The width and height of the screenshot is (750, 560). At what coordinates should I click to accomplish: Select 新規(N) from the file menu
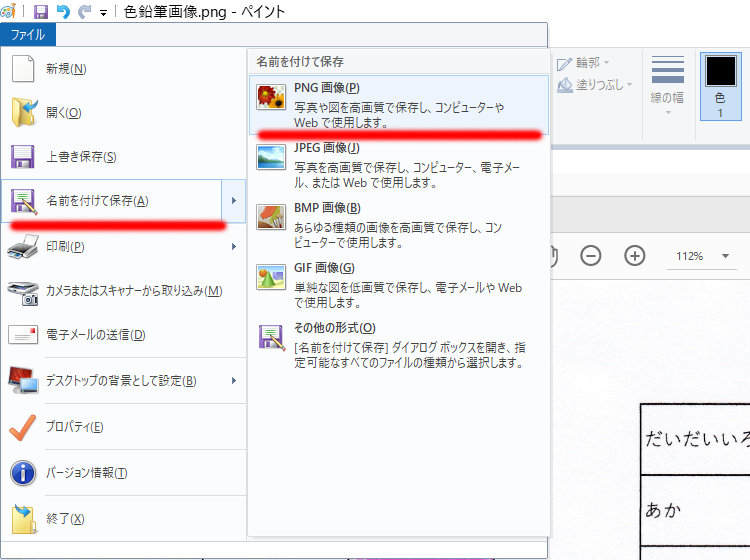pos(123,69)
